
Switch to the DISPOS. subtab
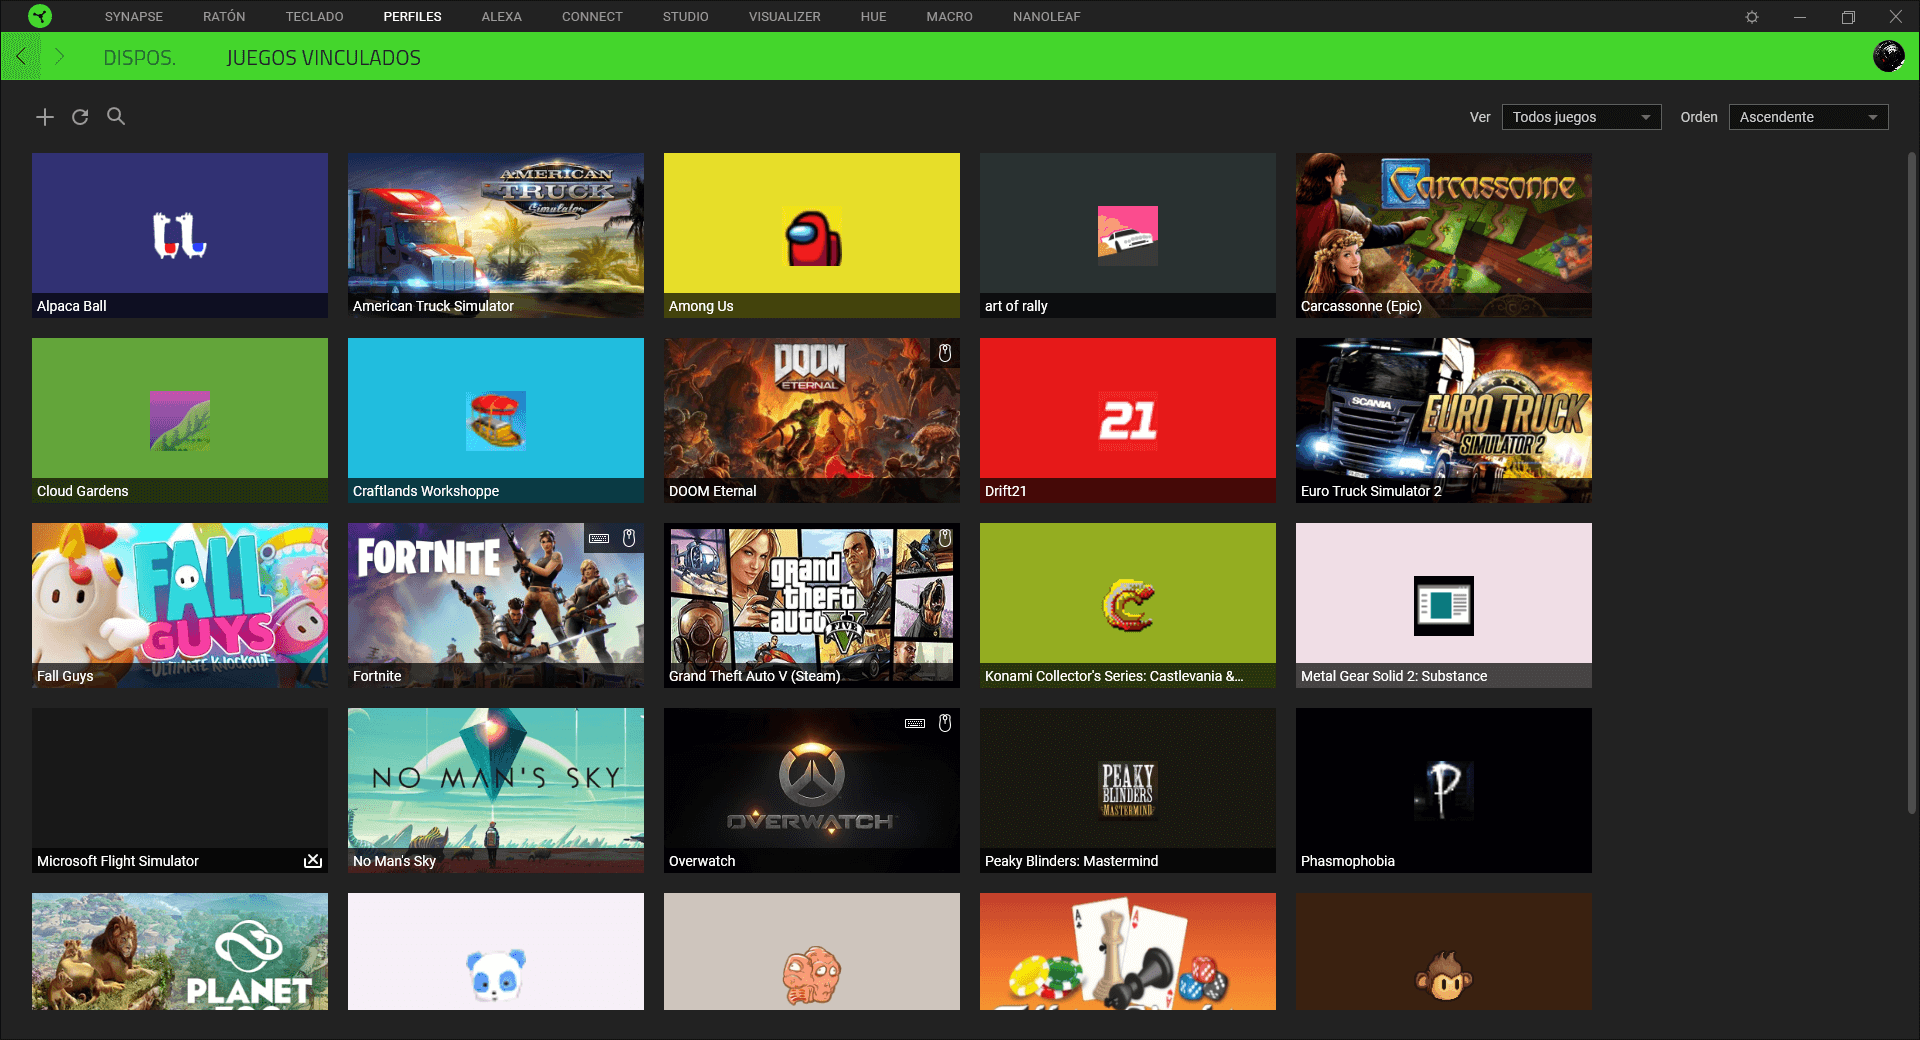click(x=140, y=58)
